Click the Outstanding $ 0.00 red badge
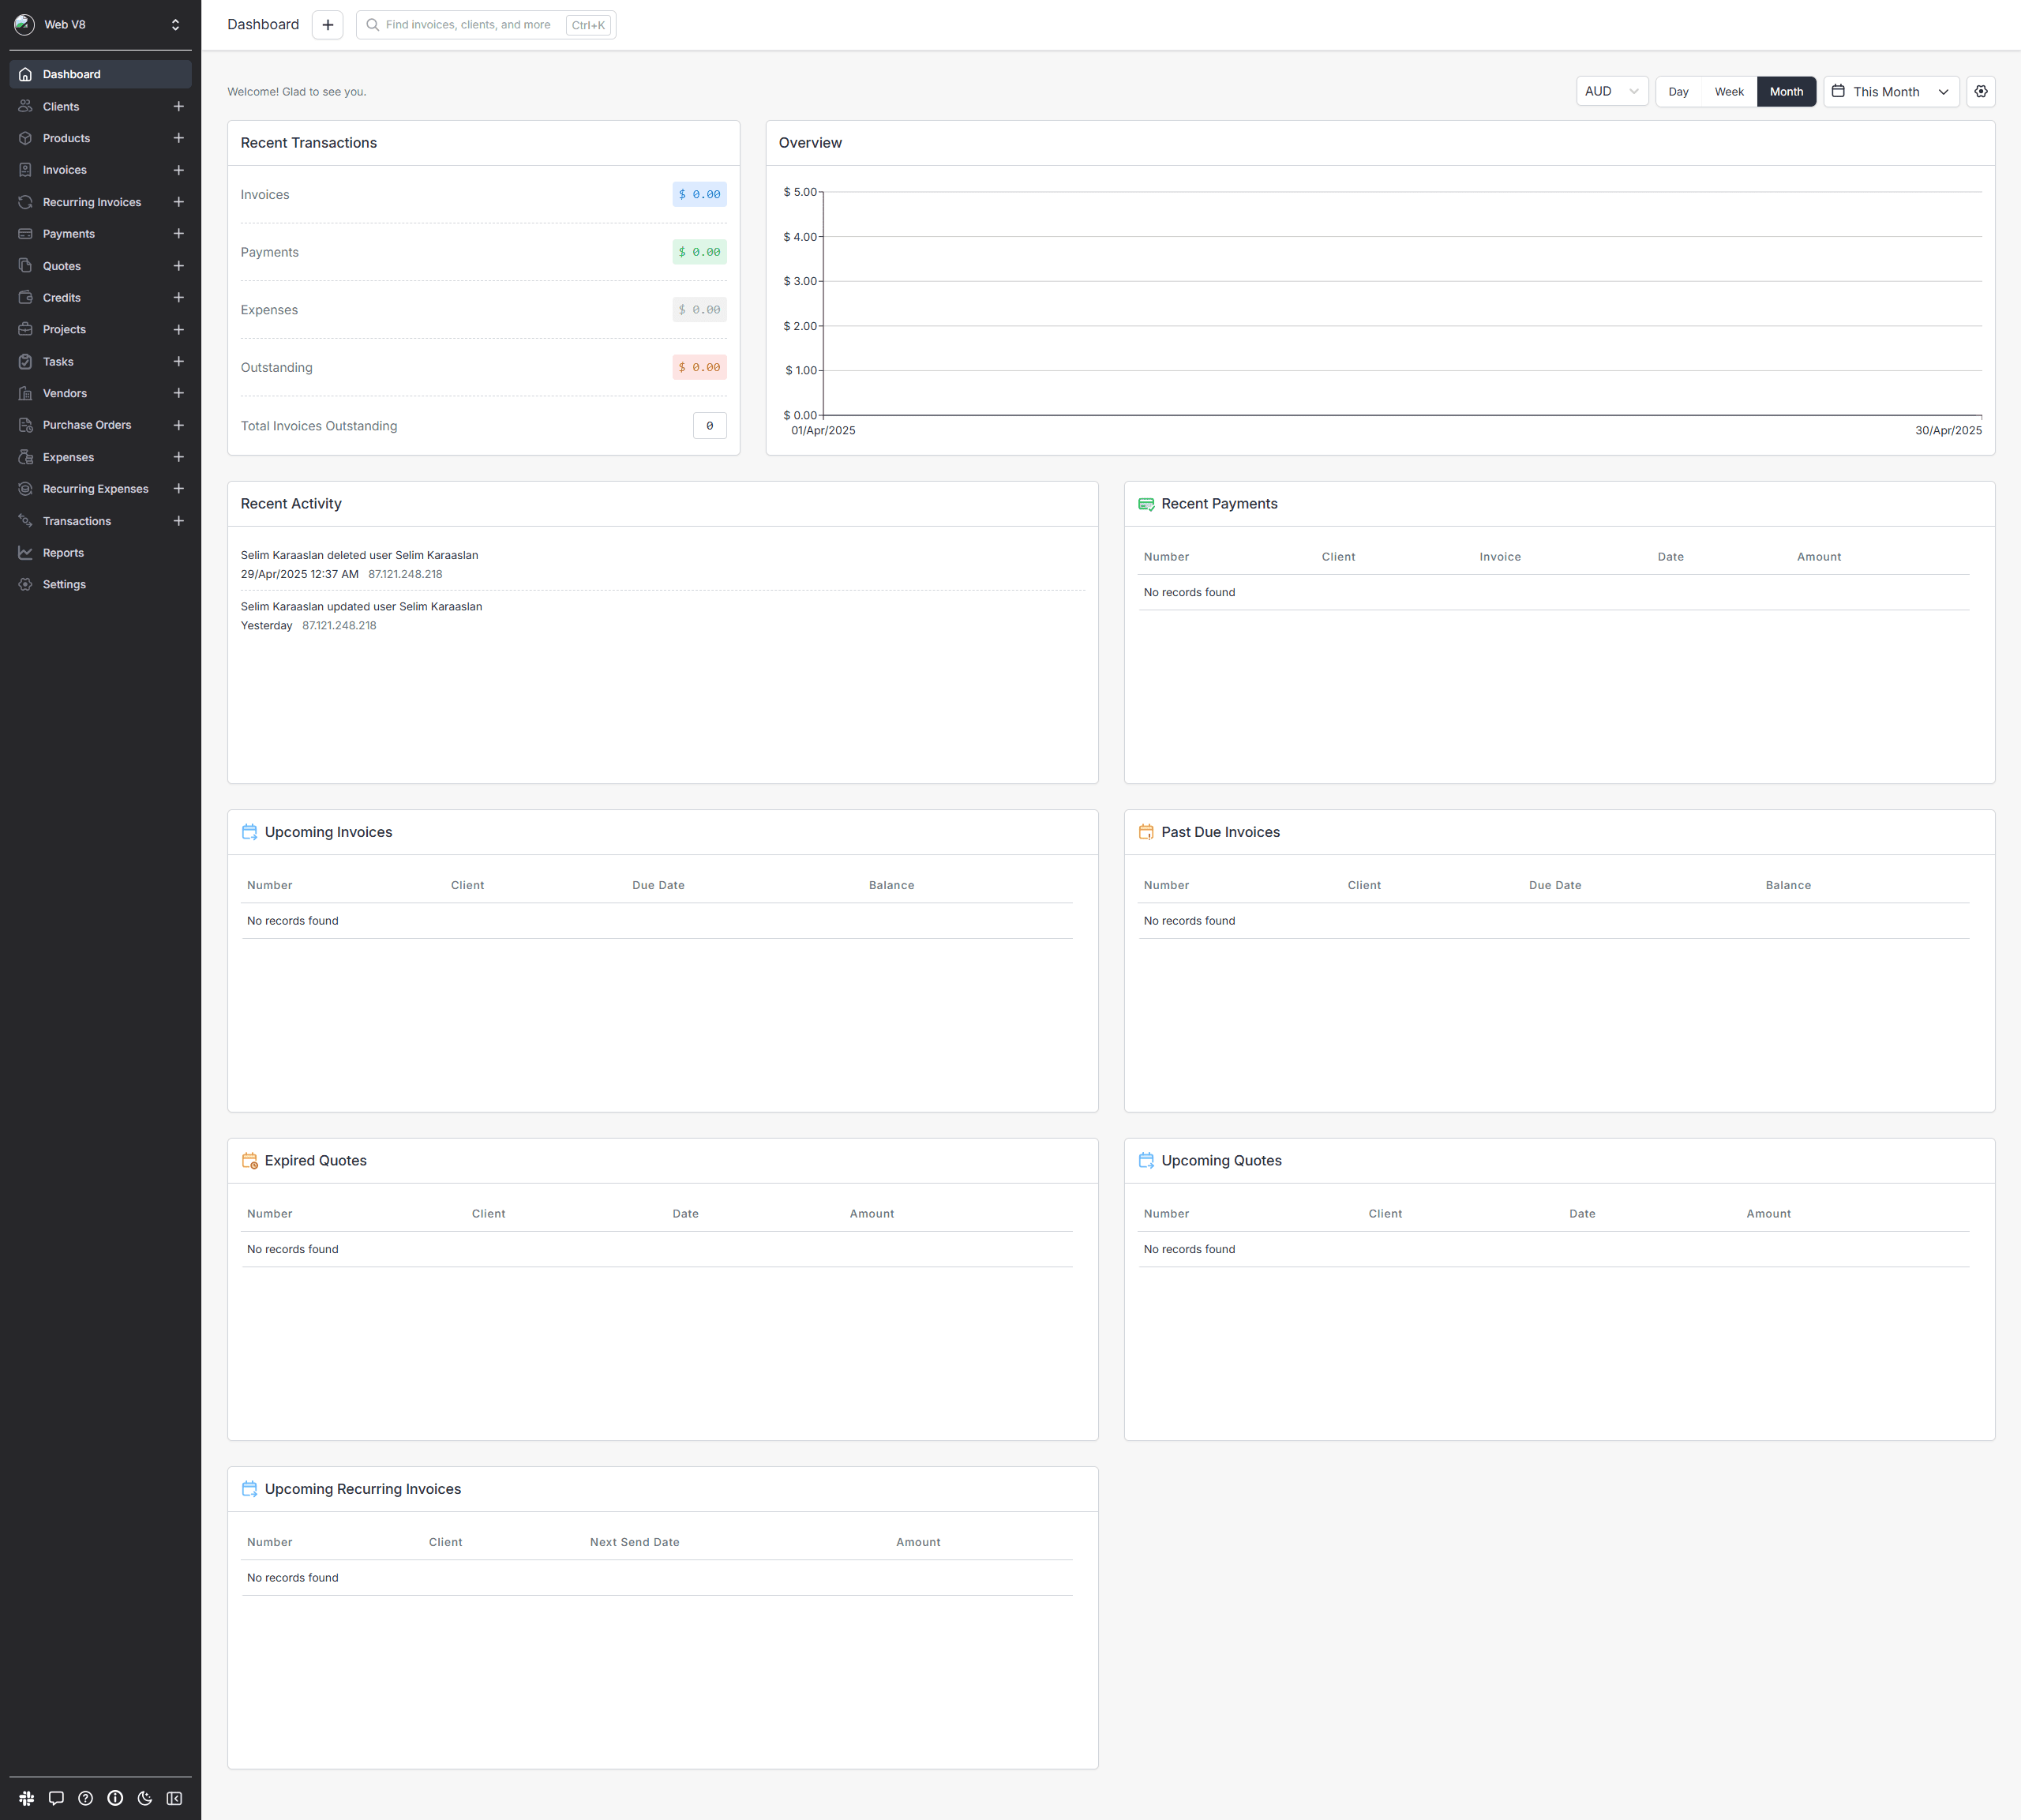Screen dimensions: 2021x1820 click(x=699, y=367)
